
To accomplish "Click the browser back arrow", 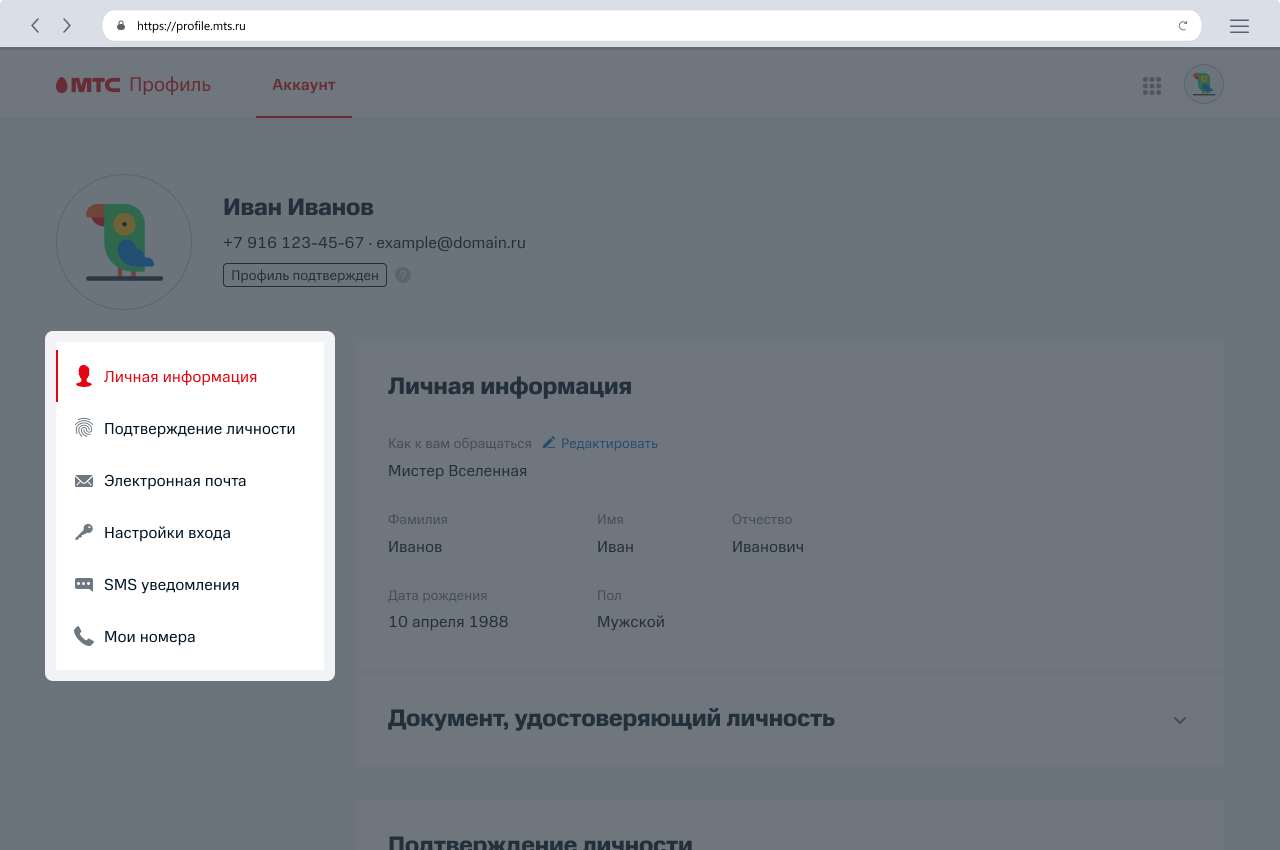I will [x=35, y=26].
